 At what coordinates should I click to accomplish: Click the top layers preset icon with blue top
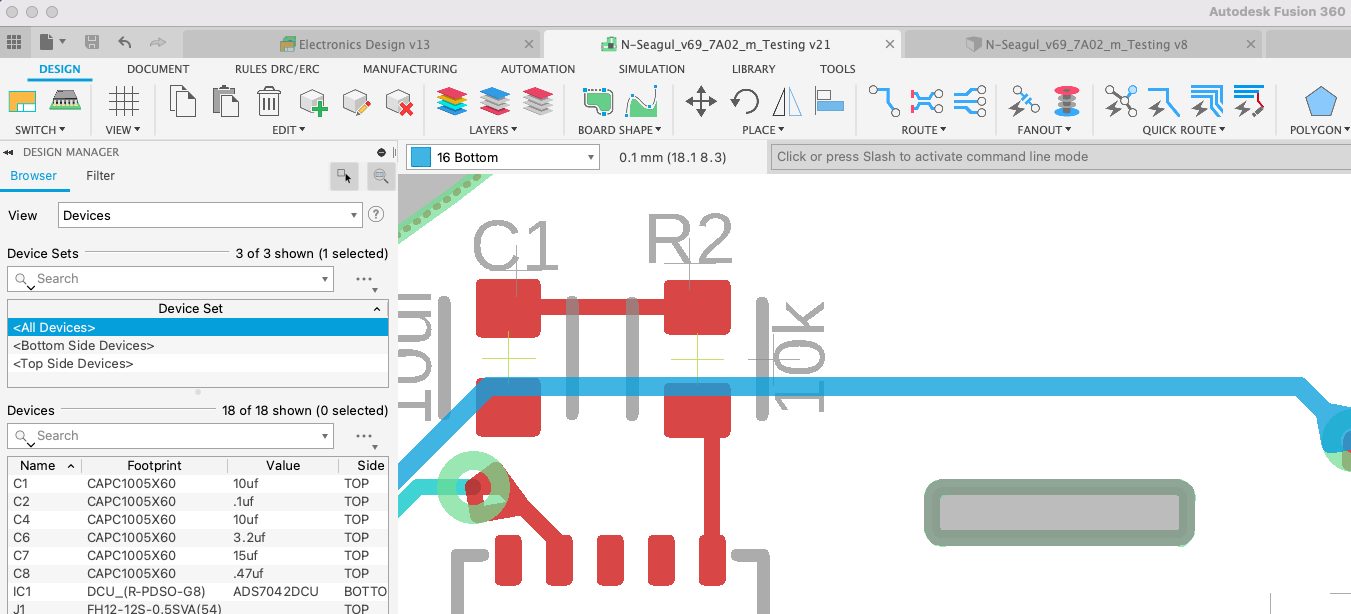[495, 102]
